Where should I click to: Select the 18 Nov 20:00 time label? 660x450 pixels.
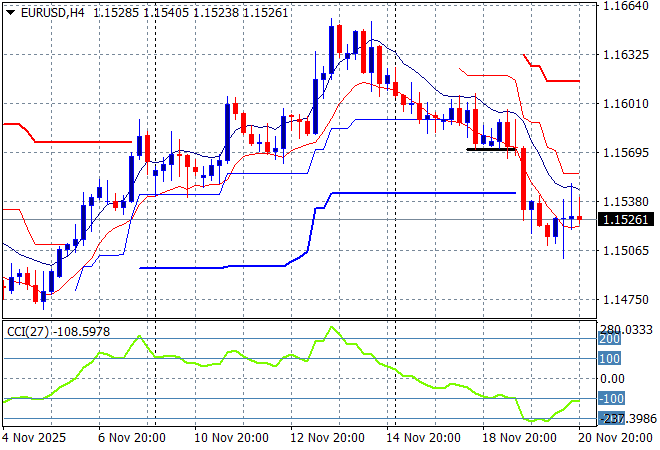(519, 438)
